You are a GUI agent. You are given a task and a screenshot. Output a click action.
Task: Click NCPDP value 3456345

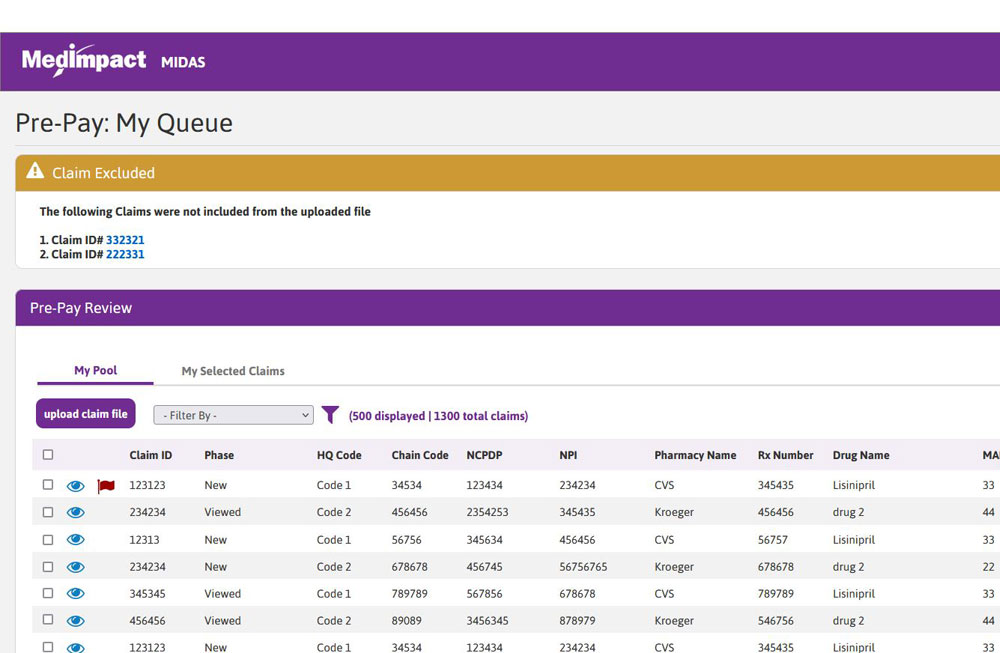coord(487,620)
